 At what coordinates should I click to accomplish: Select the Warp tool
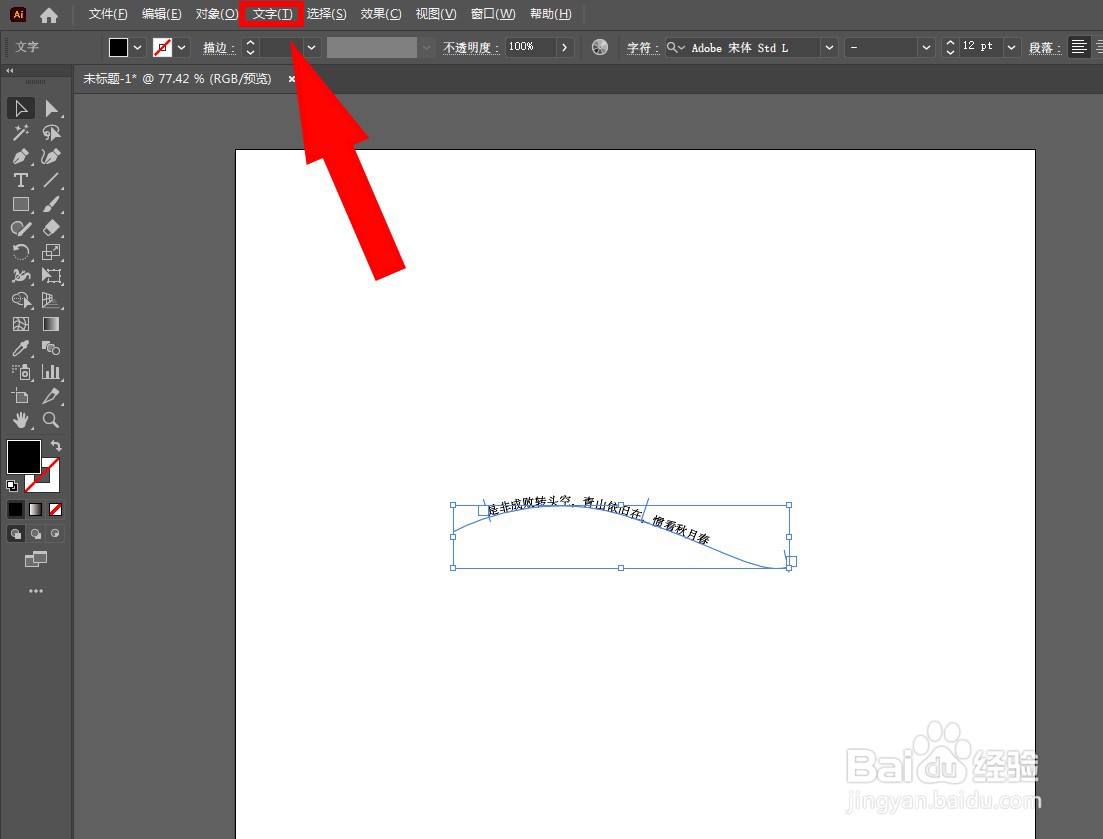pyautogui.click(x=20, y=276)
